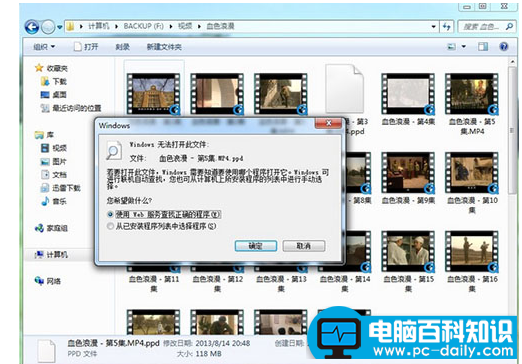Select the file labeled 血色浪漫 - 第11集
Viewport: 522px width, 364px height.
pos(154,283)
